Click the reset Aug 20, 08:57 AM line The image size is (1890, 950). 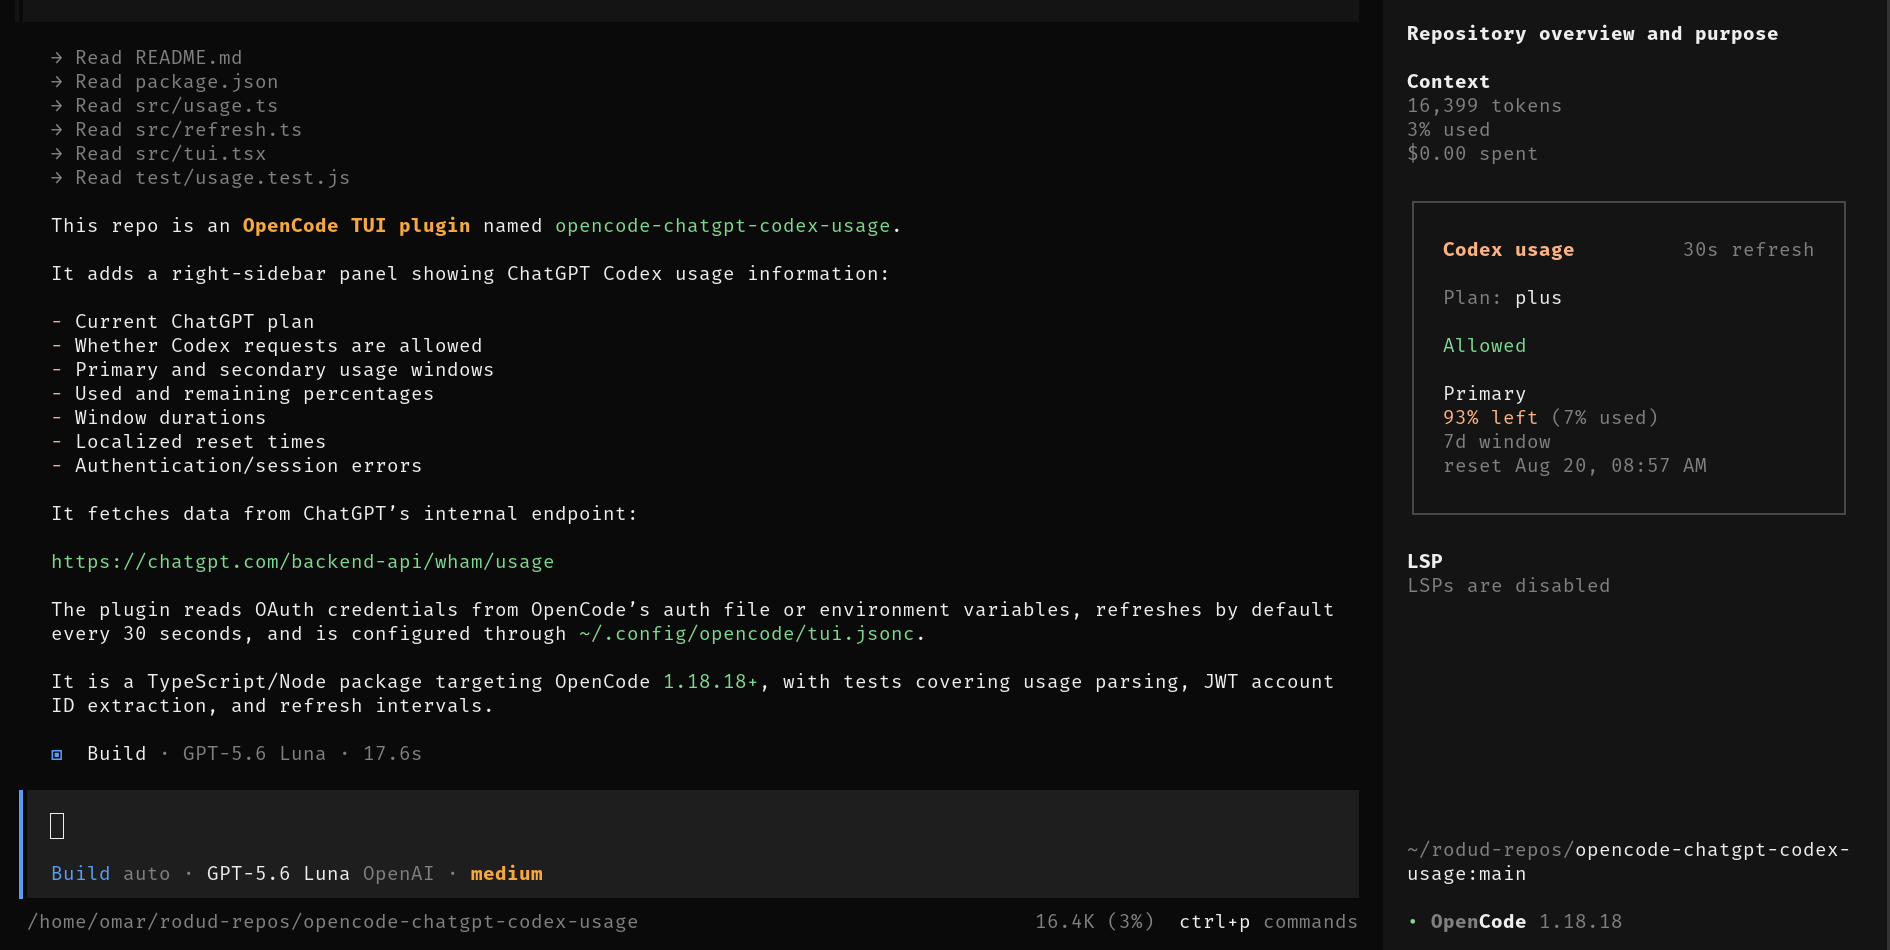tap(1574, 466)
